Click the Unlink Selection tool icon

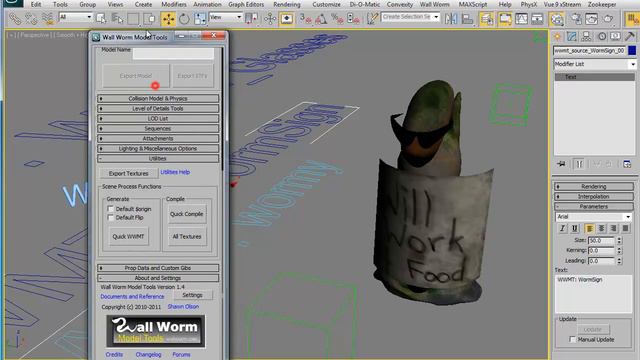[31, 19]
